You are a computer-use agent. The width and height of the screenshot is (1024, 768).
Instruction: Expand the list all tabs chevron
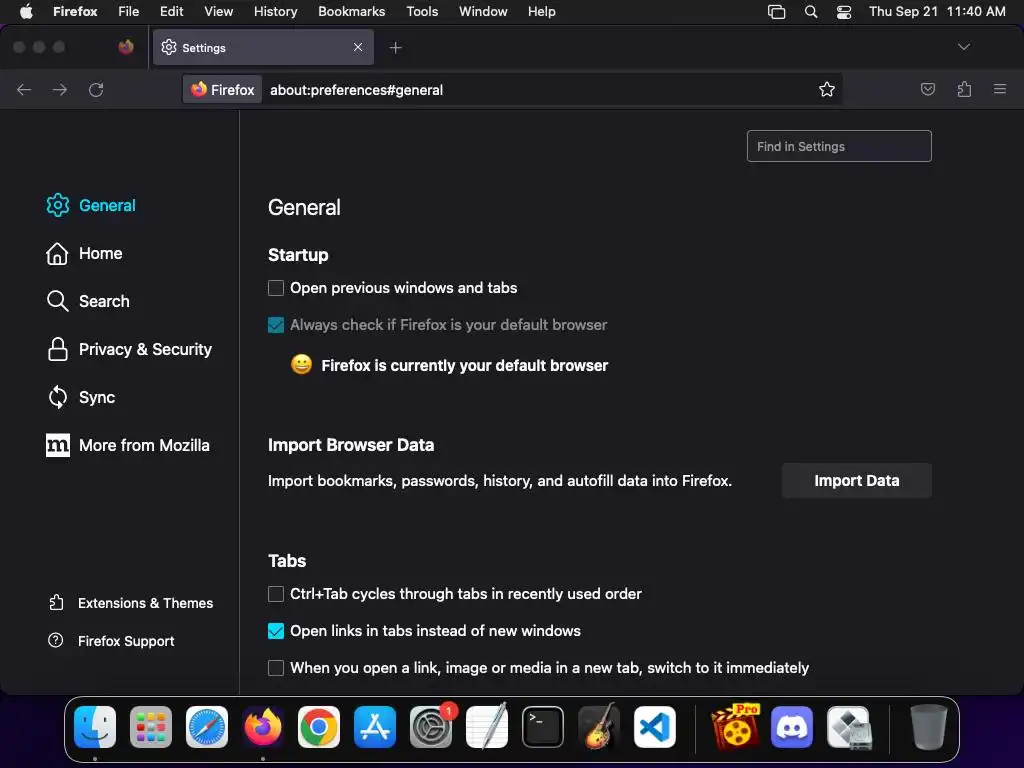964,47
